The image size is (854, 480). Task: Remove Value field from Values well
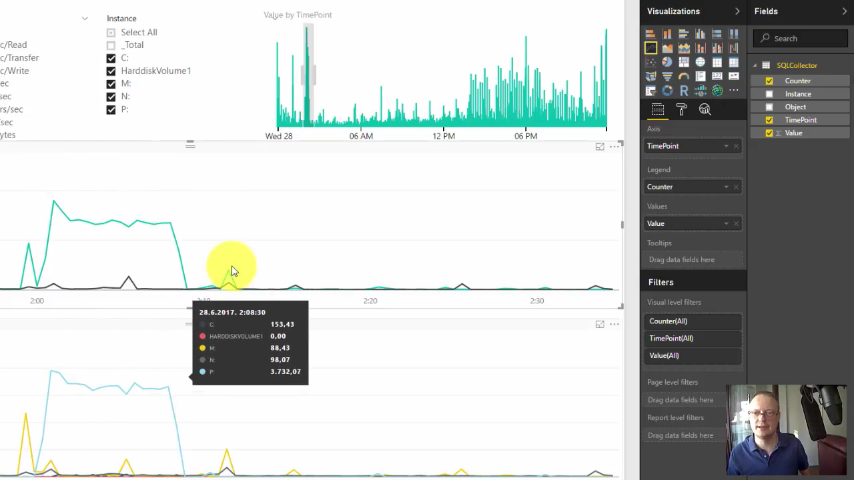736,224
